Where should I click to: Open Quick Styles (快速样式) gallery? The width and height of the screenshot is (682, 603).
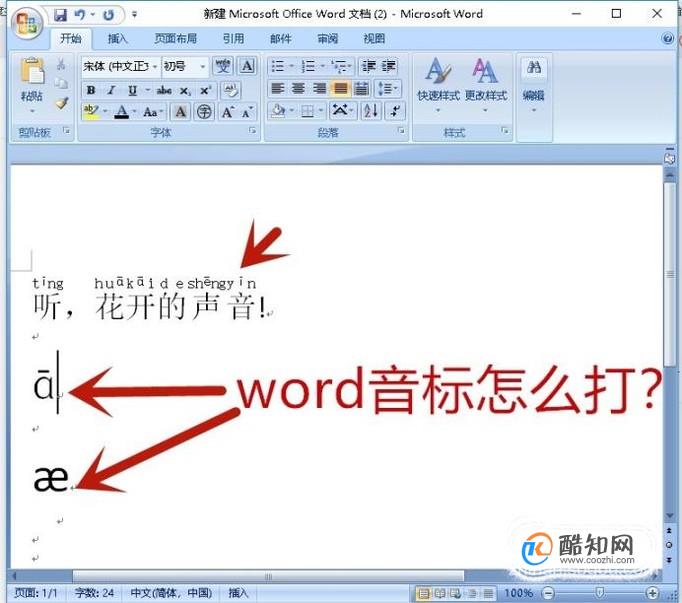coord(438,85)
